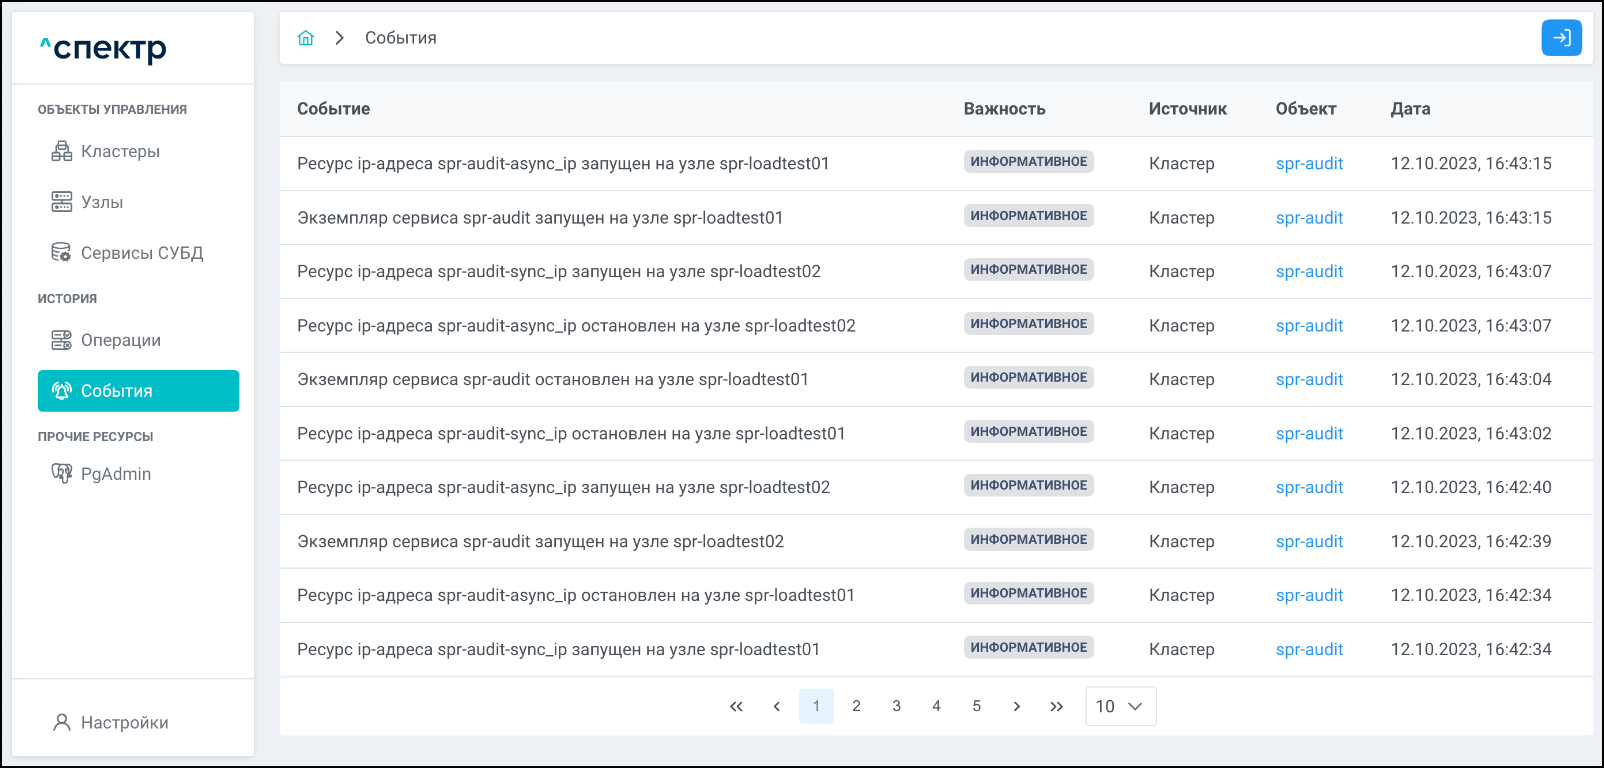Switch to page 5 of events
This screenshot has height=768, width=1604.
coord(976,706)
